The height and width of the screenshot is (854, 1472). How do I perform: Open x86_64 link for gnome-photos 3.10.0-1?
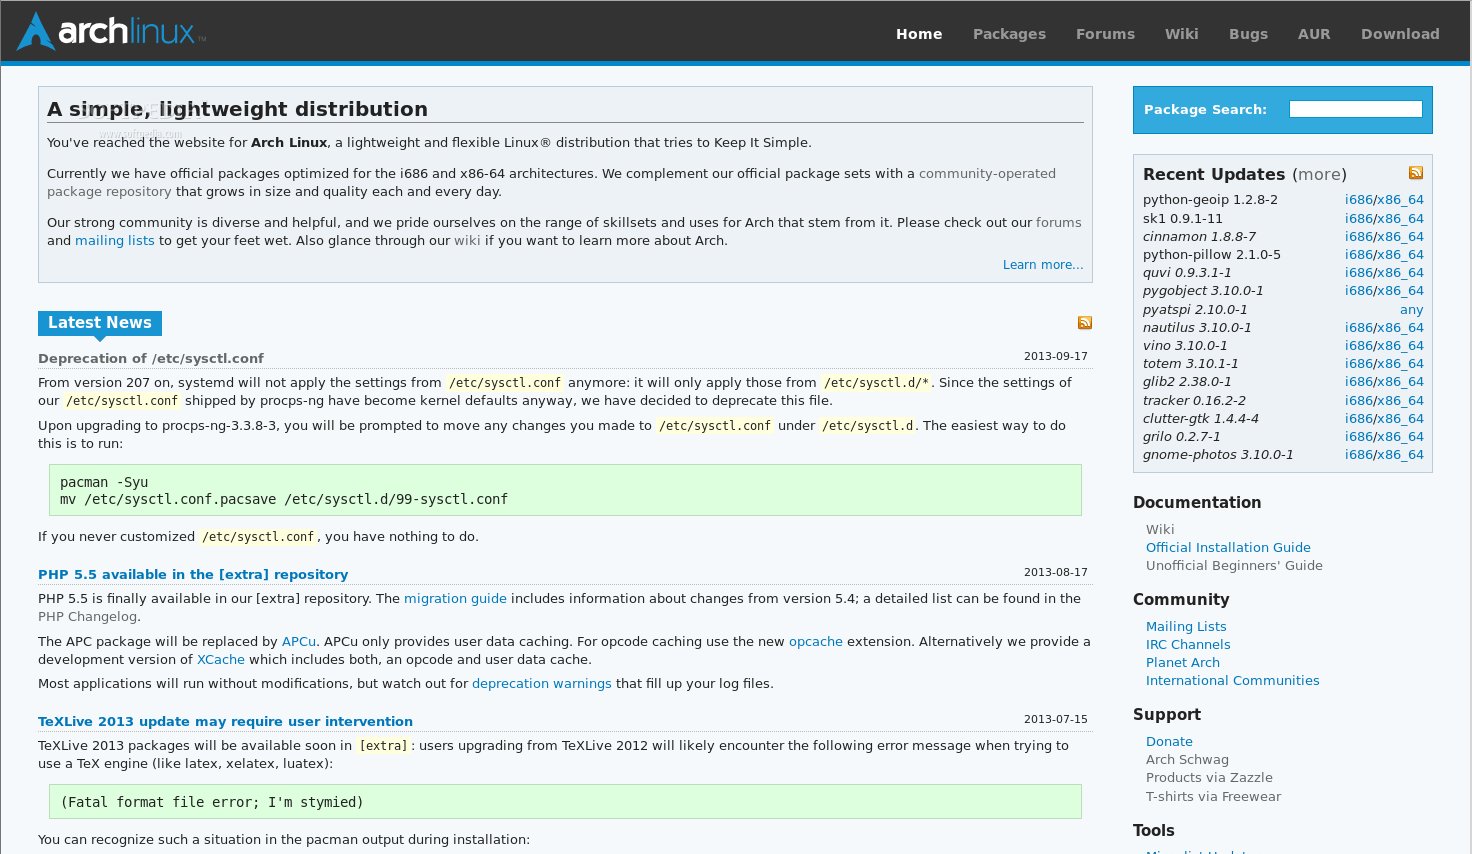pos(1400,455)
